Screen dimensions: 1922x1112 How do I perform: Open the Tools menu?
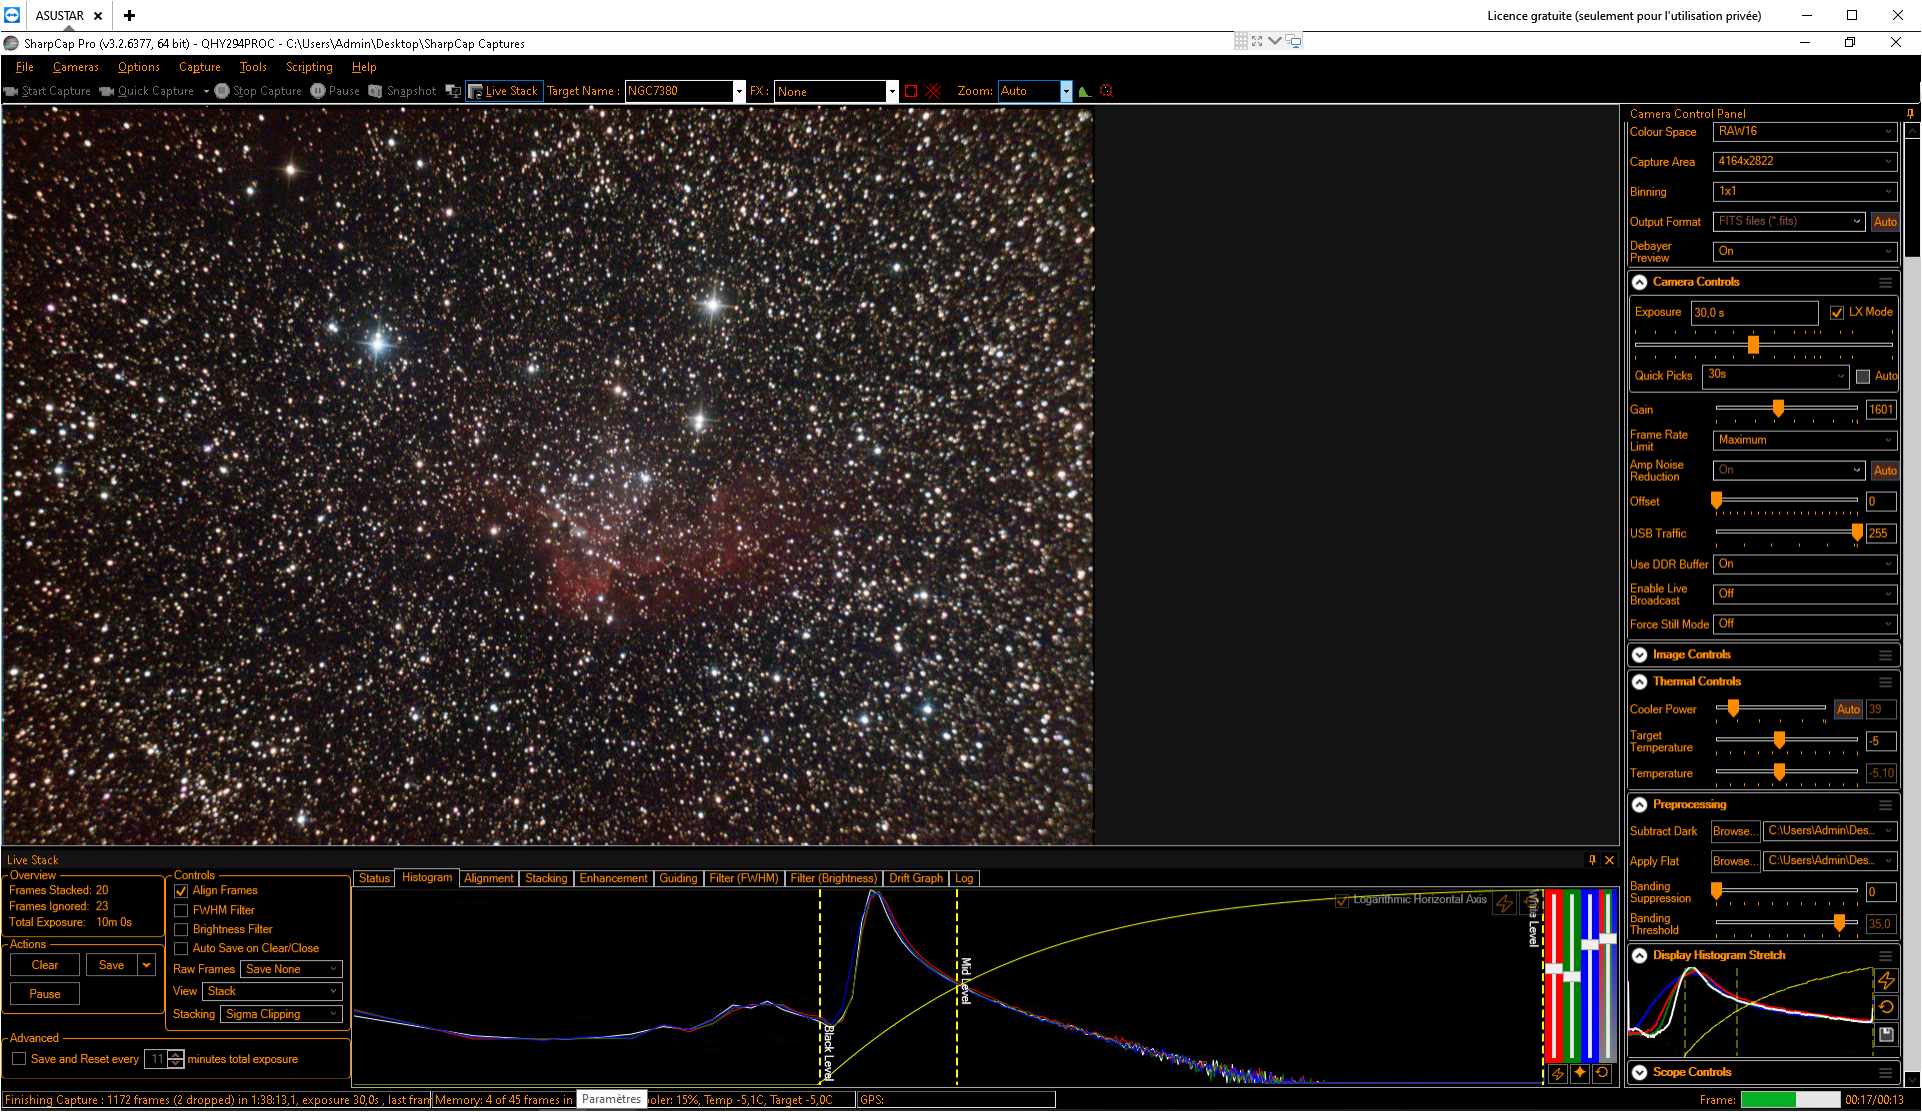coord(253,67)
